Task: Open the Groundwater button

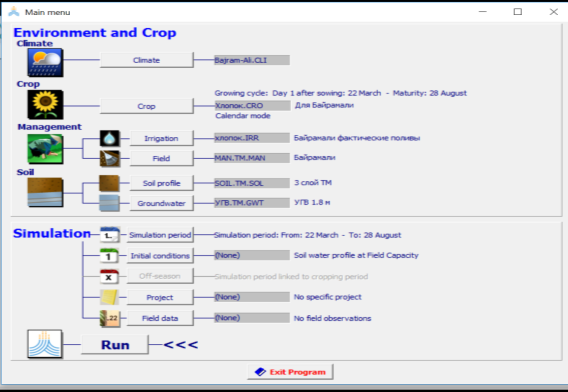Action: [x=162, y=203]
